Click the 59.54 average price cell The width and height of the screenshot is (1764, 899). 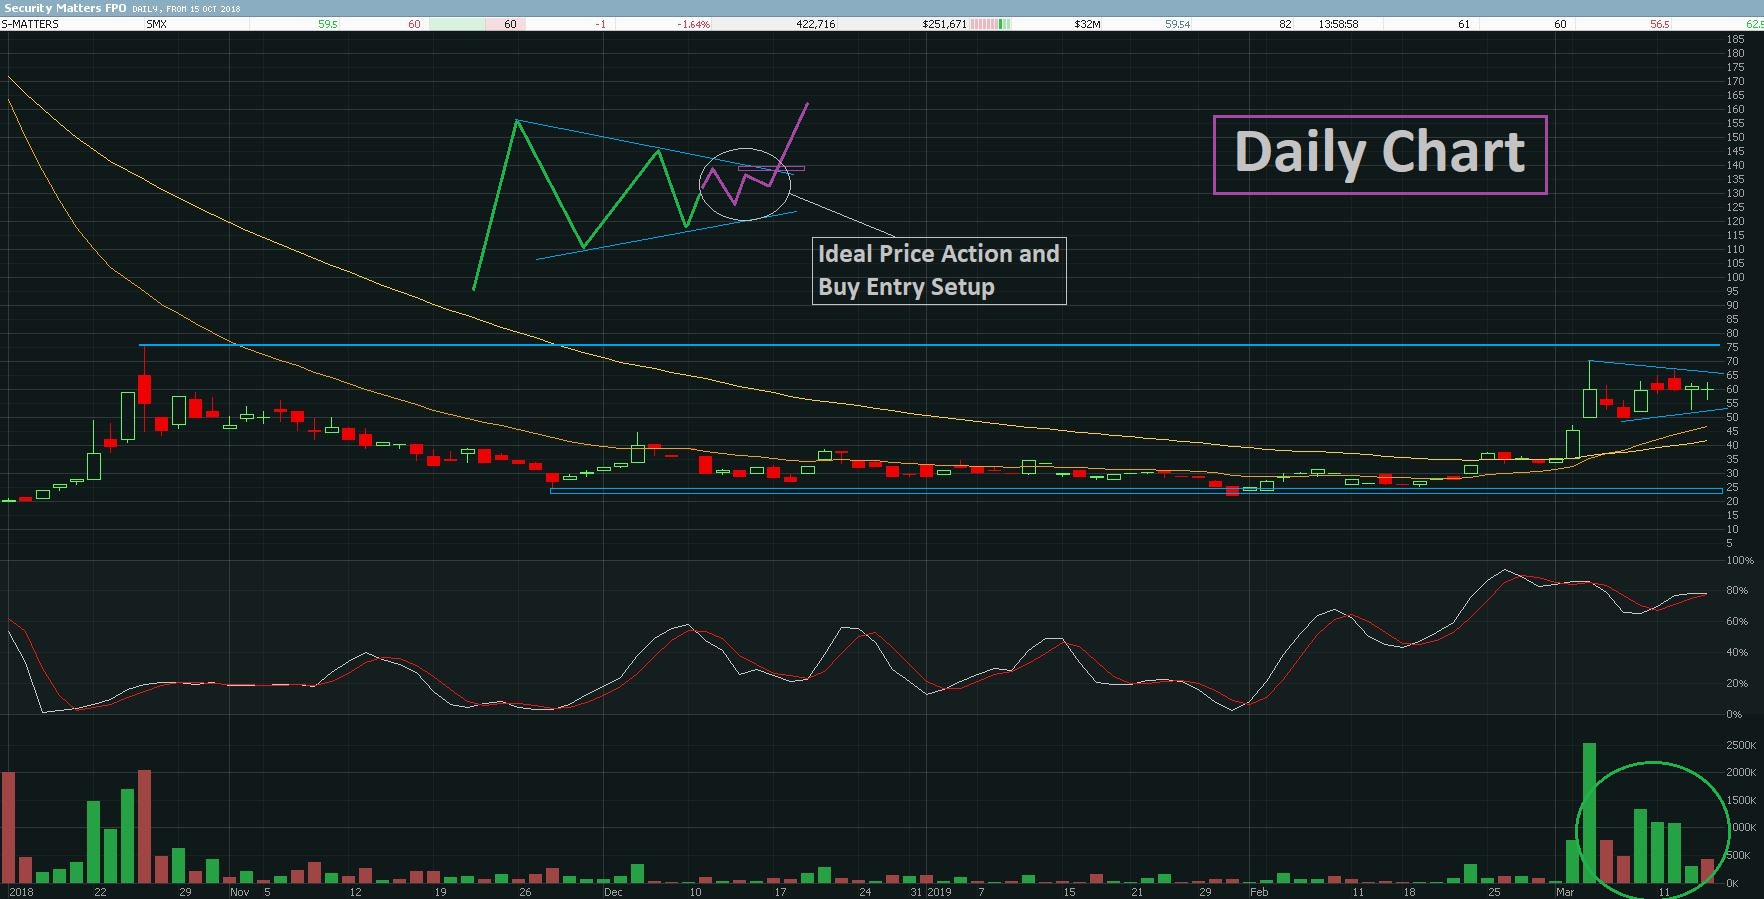[1177, 24]
